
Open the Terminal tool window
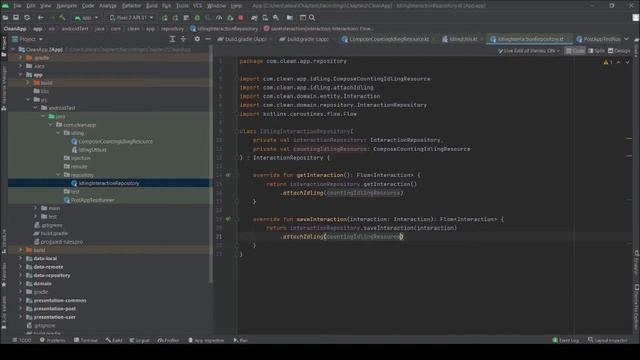click(86, 340)
